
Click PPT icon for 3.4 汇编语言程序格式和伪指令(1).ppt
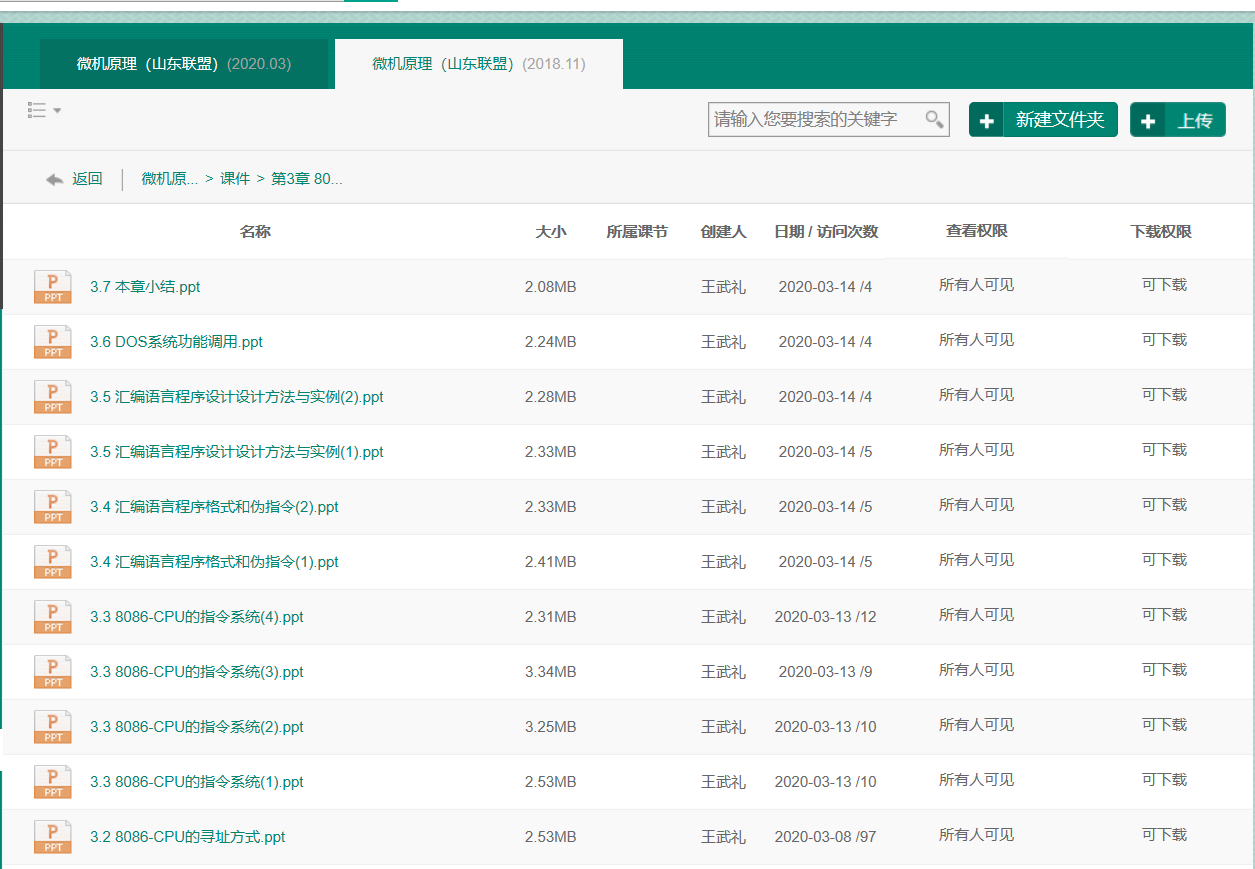point(52,562)
